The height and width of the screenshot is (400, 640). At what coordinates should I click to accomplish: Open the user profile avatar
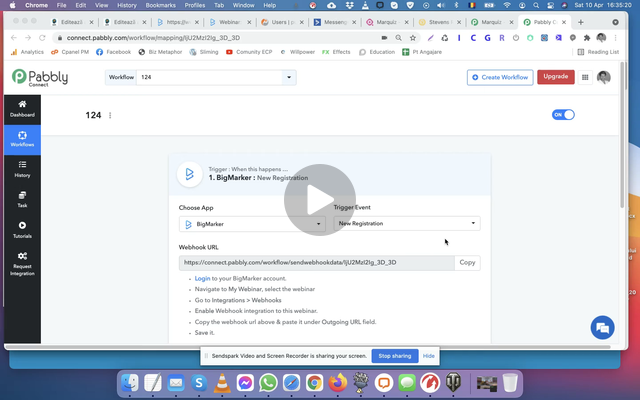(603, 77)
